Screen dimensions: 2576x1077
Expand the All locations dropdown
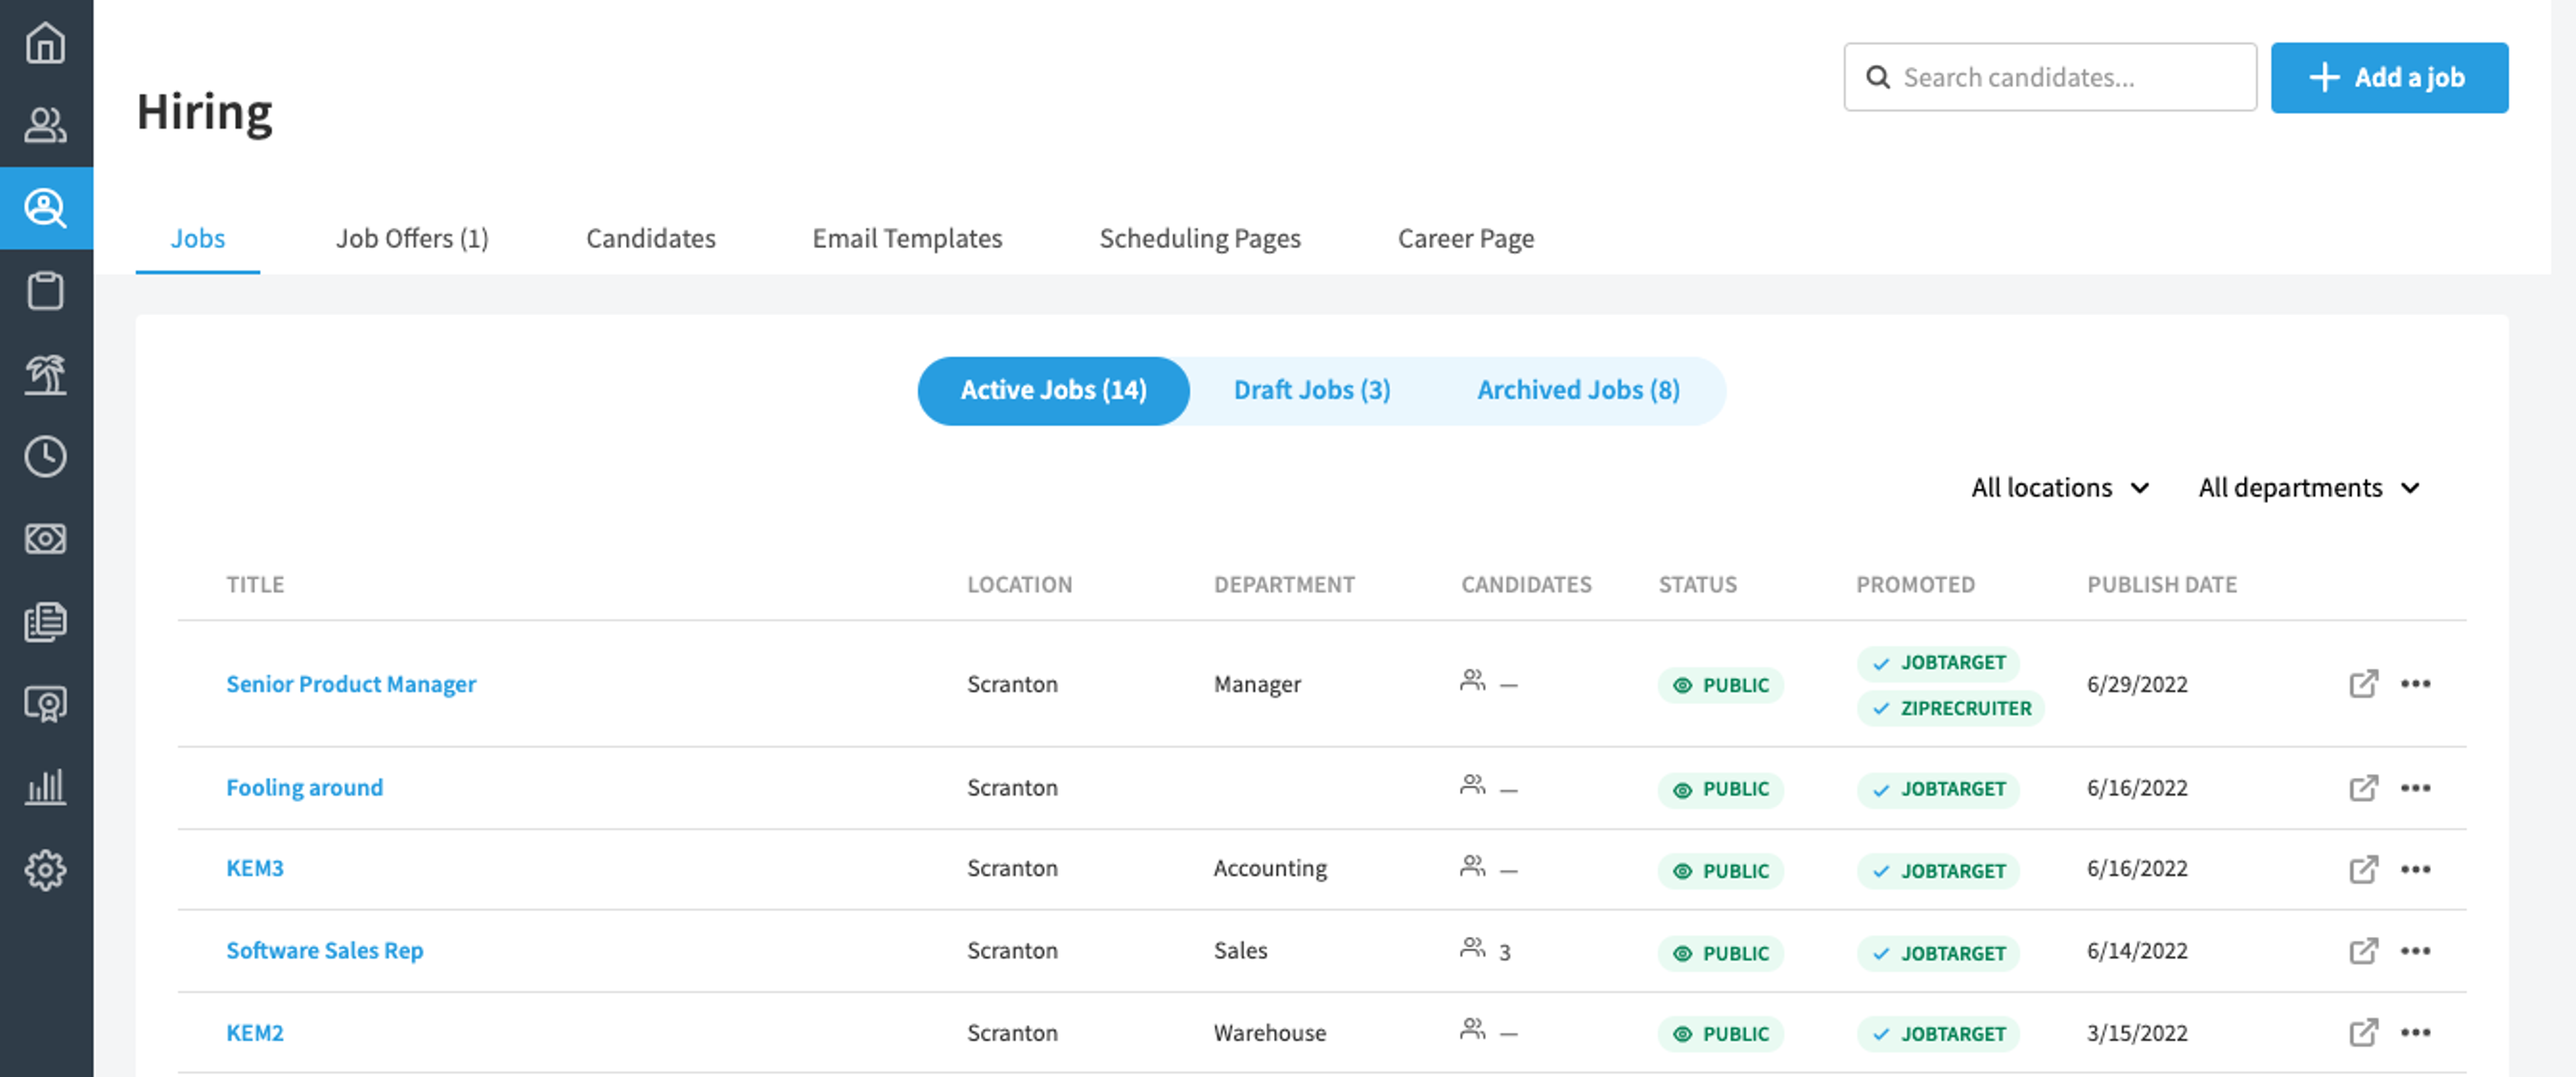(2060, 488)
